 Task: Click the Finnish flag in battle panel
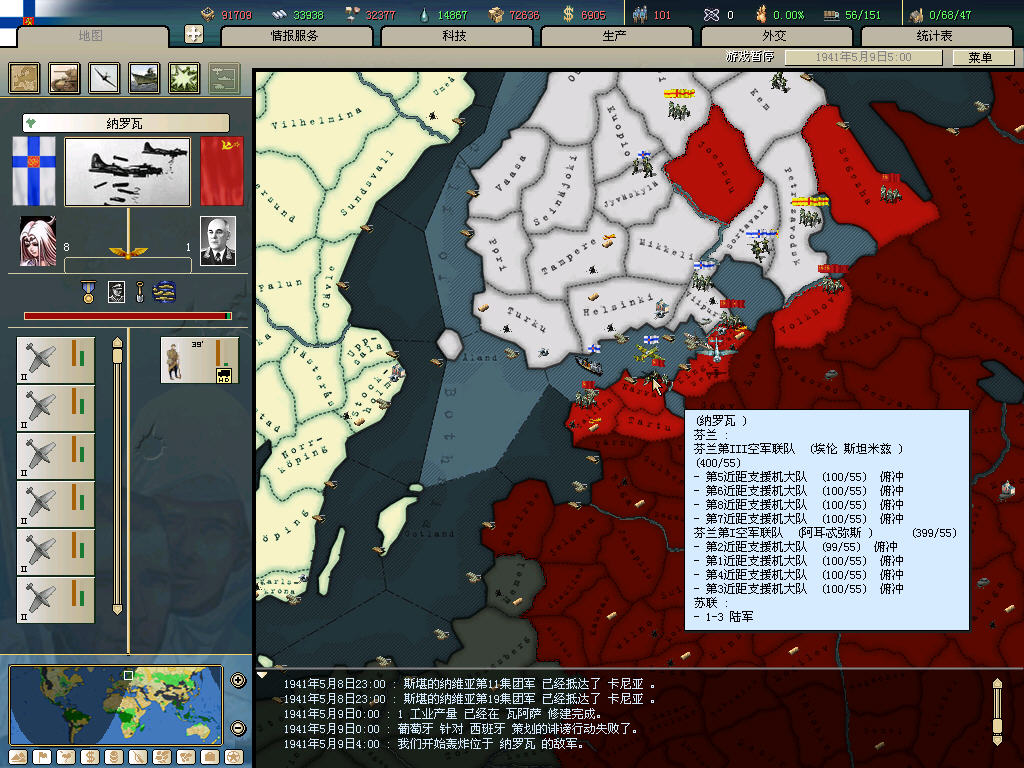[34, 171]
